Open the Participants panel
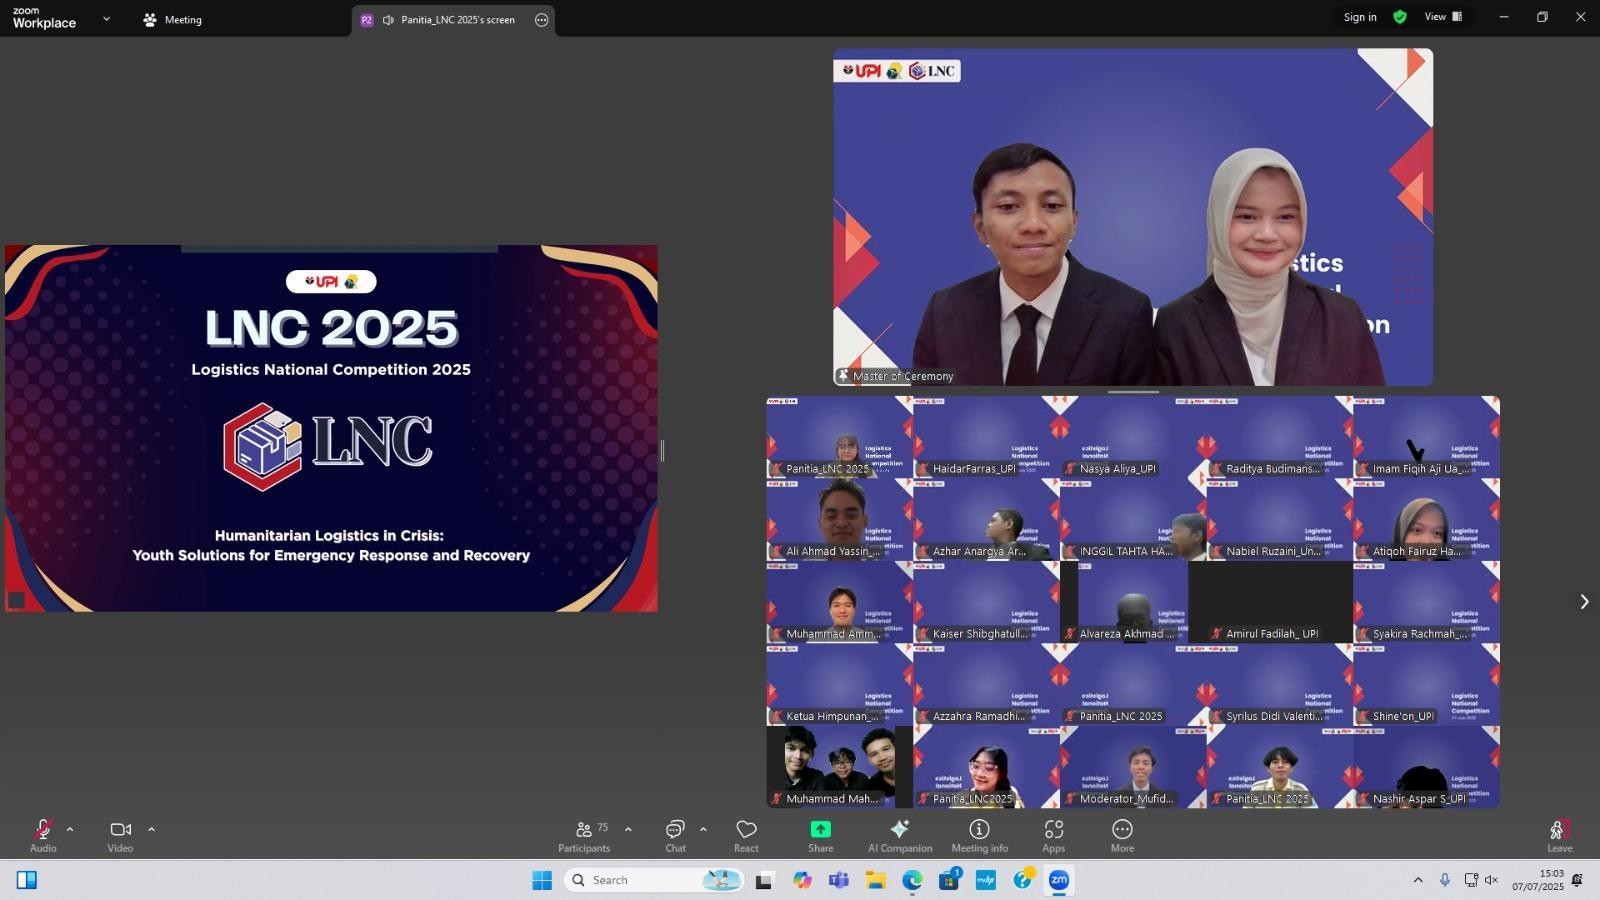Screen dimensions: 1600x900 coord(584,836)
